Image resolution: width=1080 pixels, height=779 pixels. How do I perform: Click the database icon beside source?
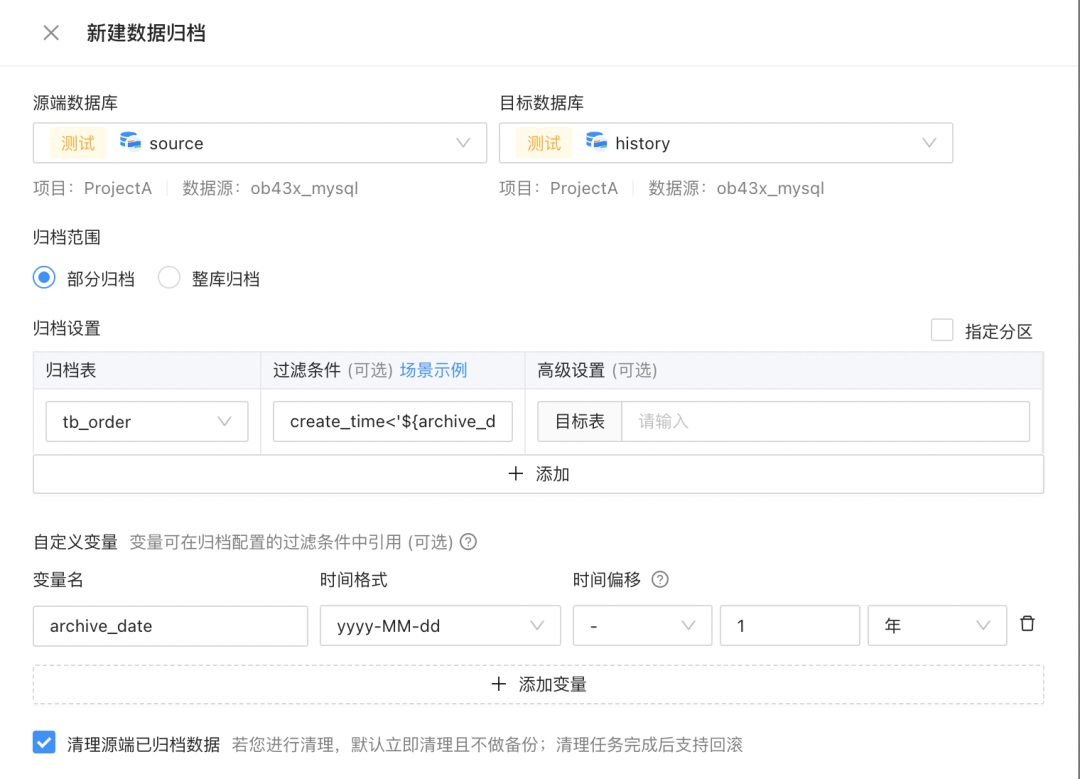[x=130, y=142]
